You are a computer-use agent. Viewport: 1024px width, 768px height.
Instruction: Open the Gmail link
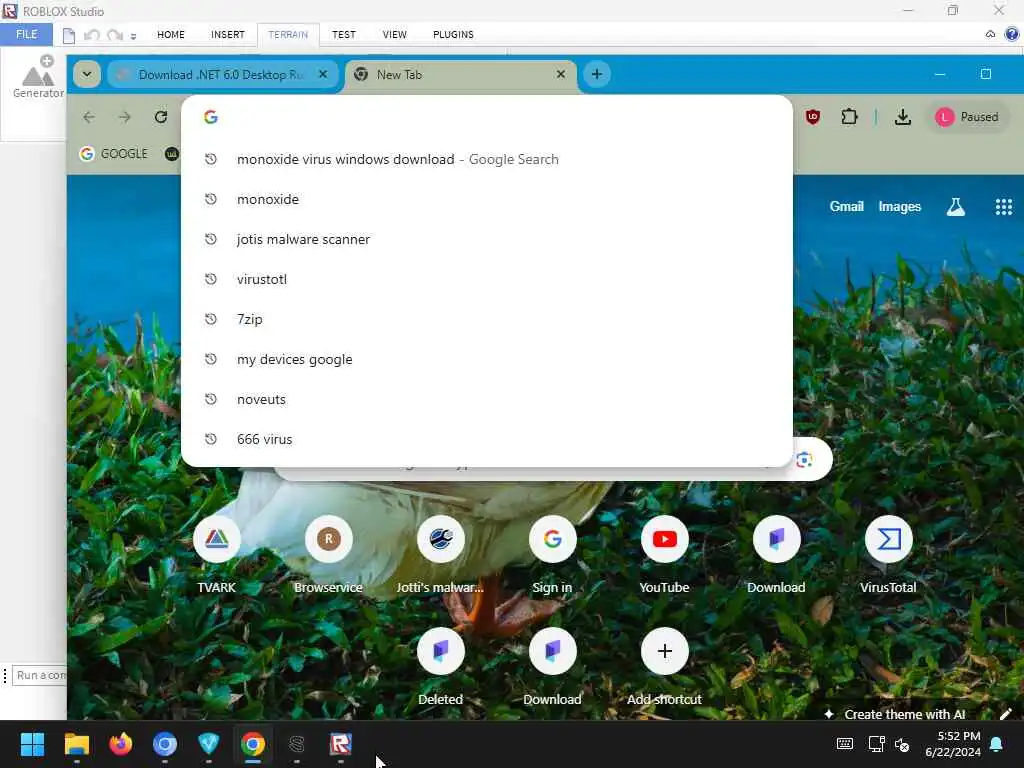click(x=846, y=206)
